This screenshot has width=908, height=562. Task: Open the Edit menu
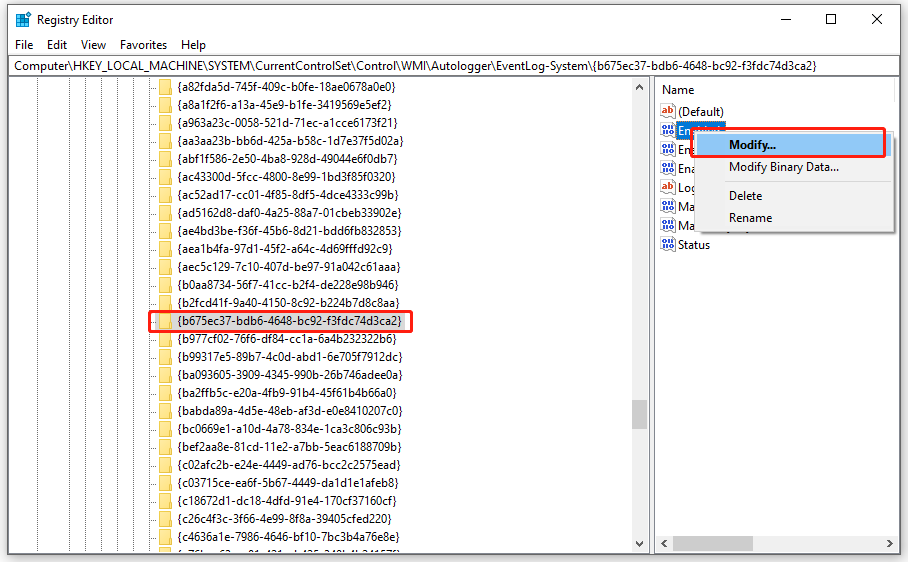click(x=57, y=45)
